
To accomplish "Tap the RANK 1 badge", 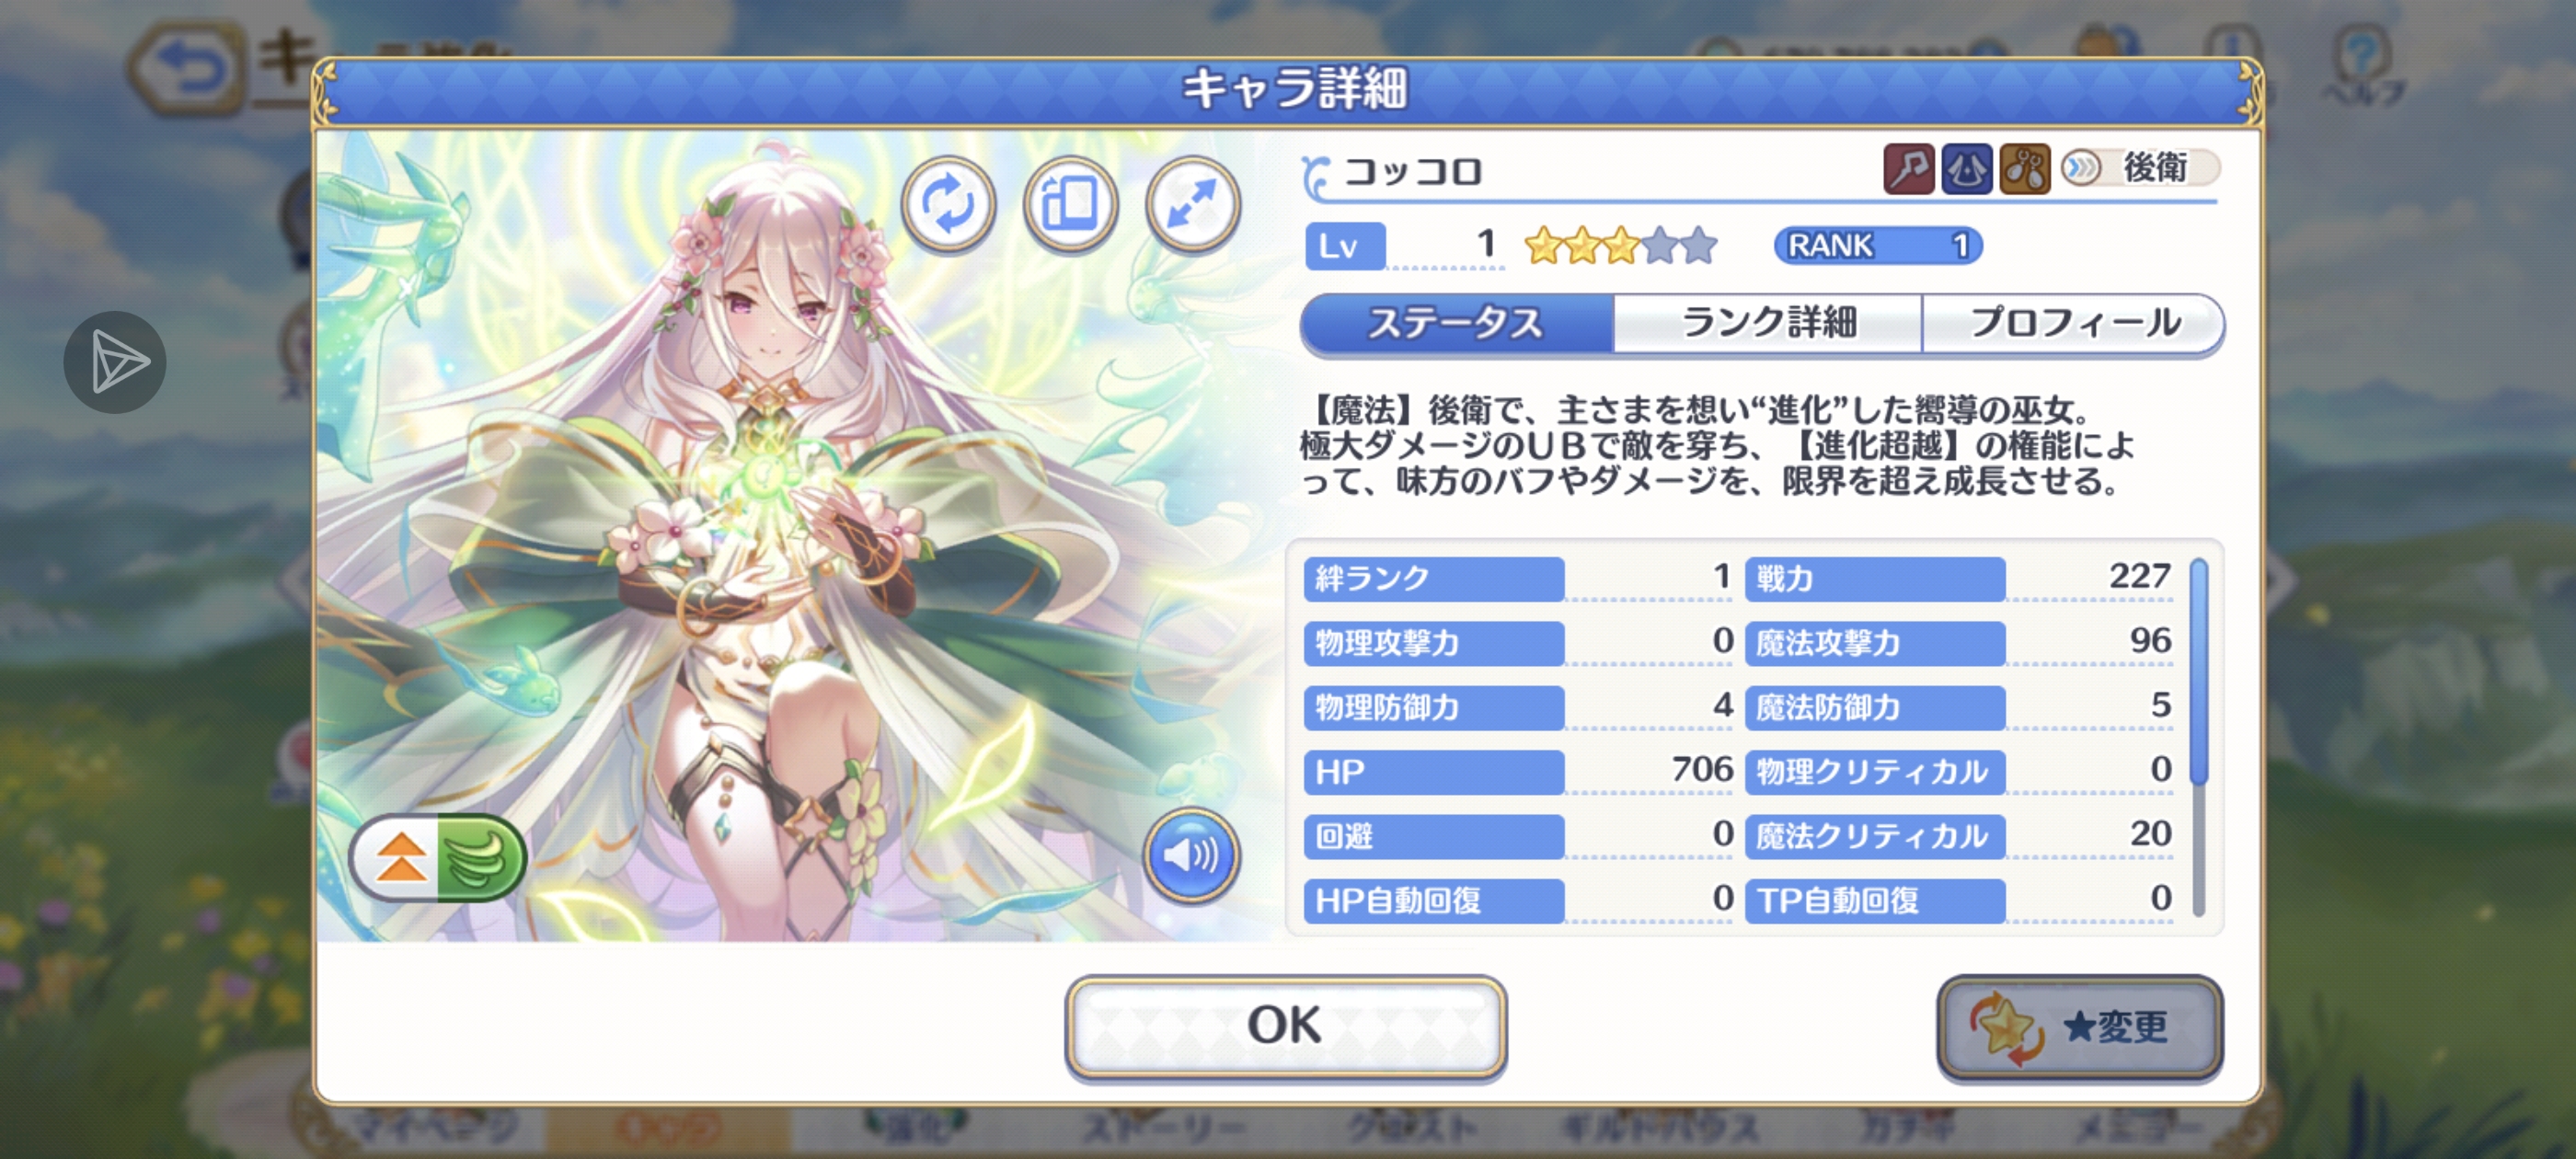I will [1877, 245].
